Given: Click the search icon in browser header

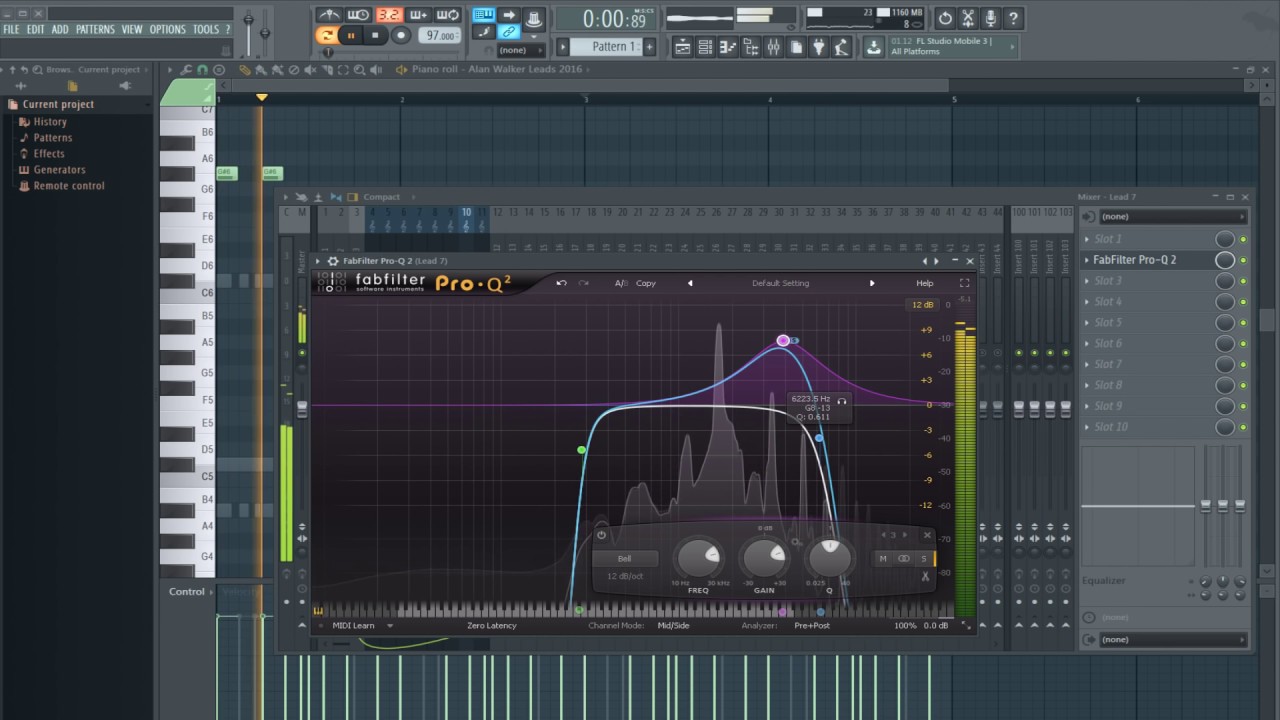Looking at the screenshot, I should (x=37, y=70).
